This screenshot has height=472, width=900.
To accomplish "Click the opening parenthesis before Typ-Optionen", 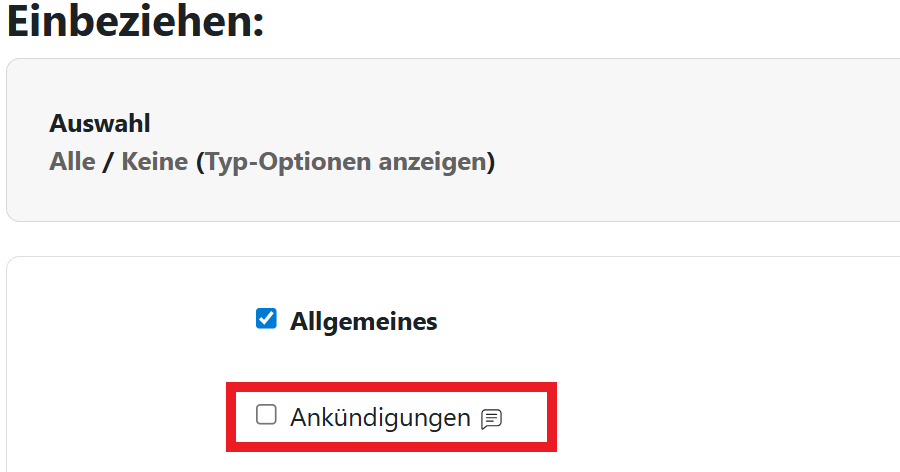I will 199,161.
